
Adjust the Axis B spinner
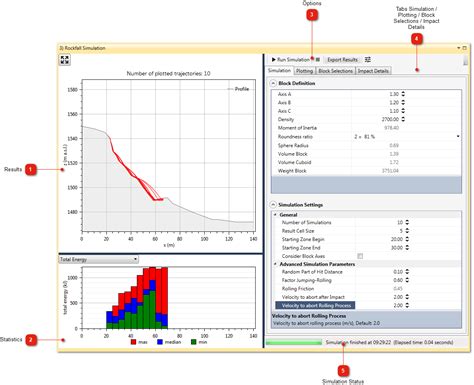click(x=403, y=103)
